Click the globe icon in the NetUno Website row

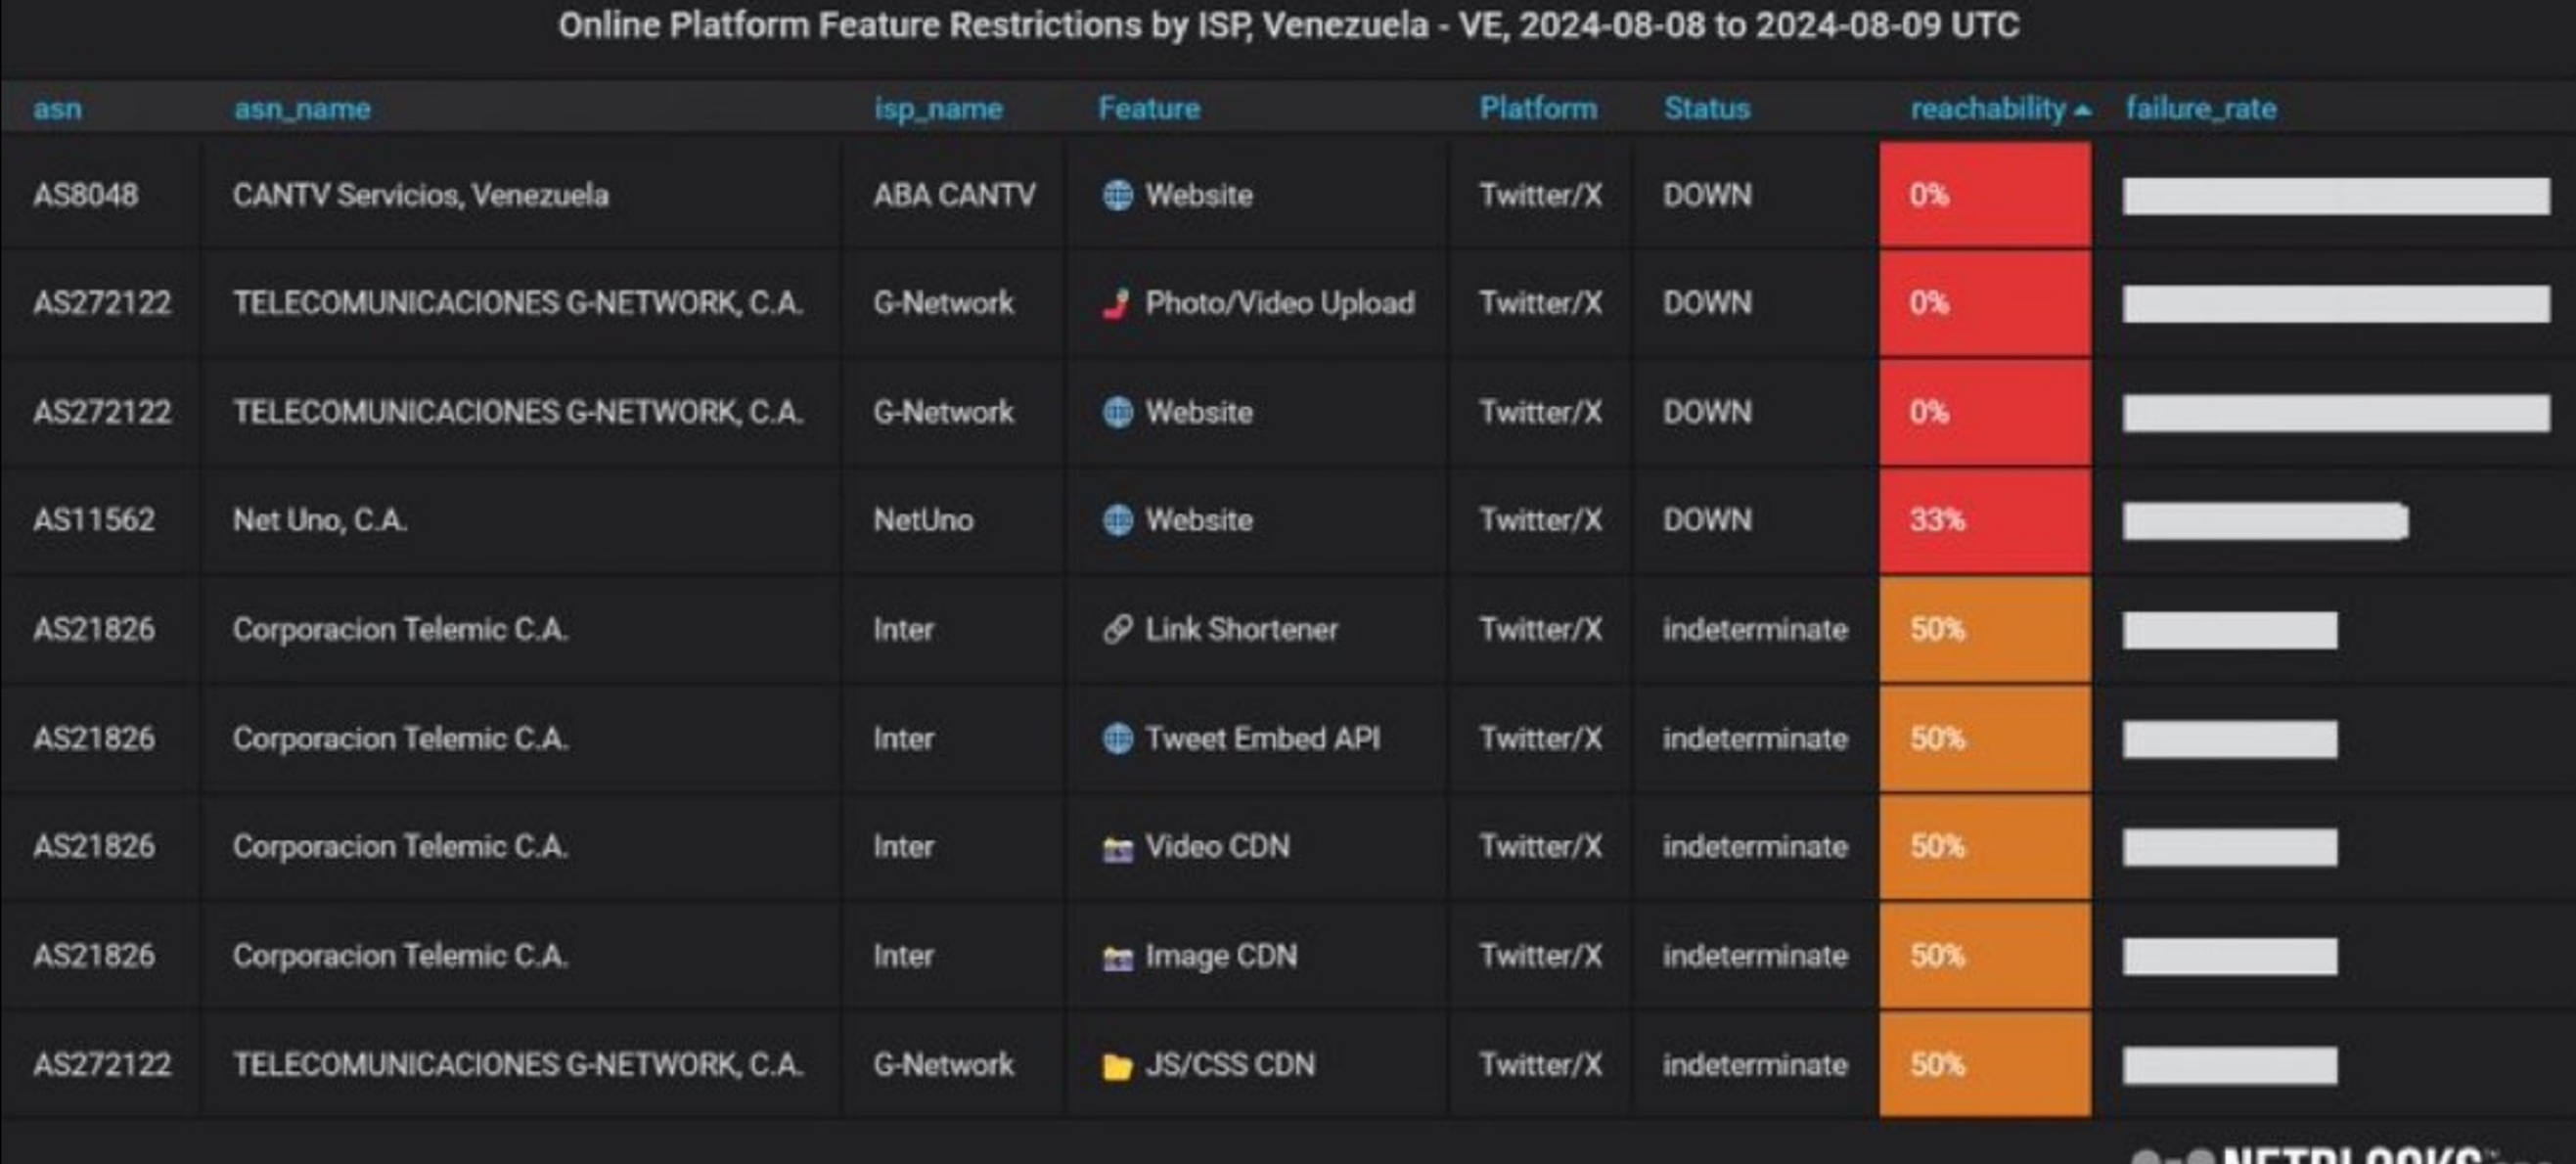pyautogui.click(x=1117, y=520)
